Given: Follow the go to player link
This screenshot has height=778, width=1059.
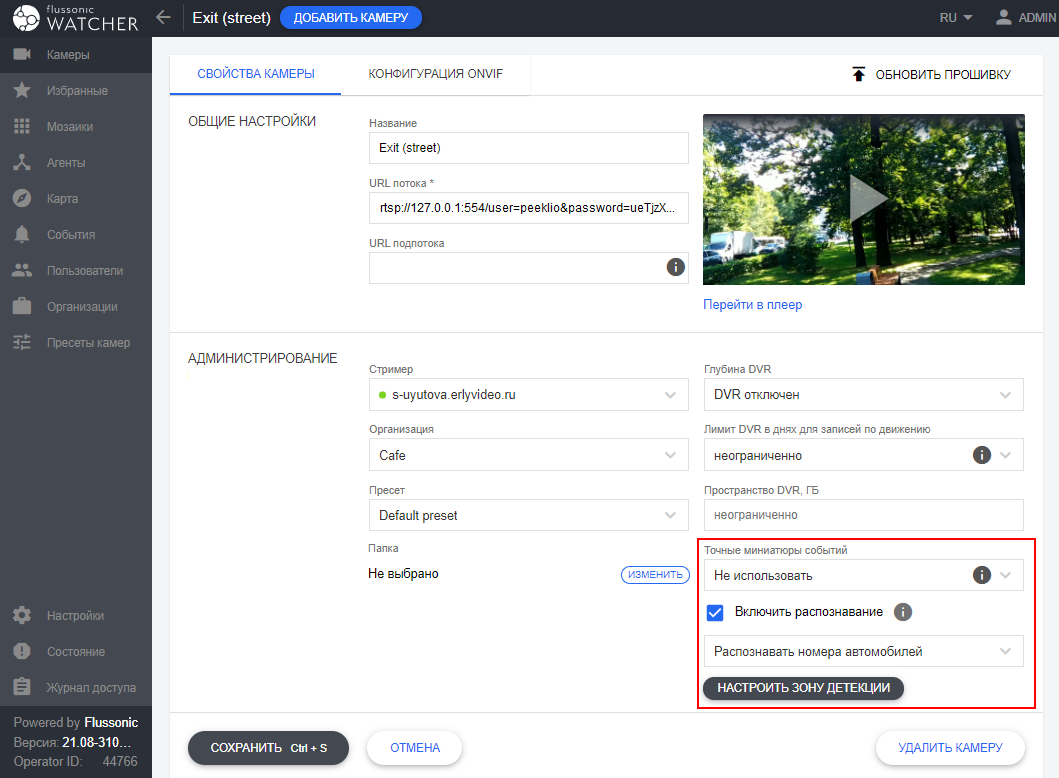Looking at the screenshot, I should [x=752, y=304].
